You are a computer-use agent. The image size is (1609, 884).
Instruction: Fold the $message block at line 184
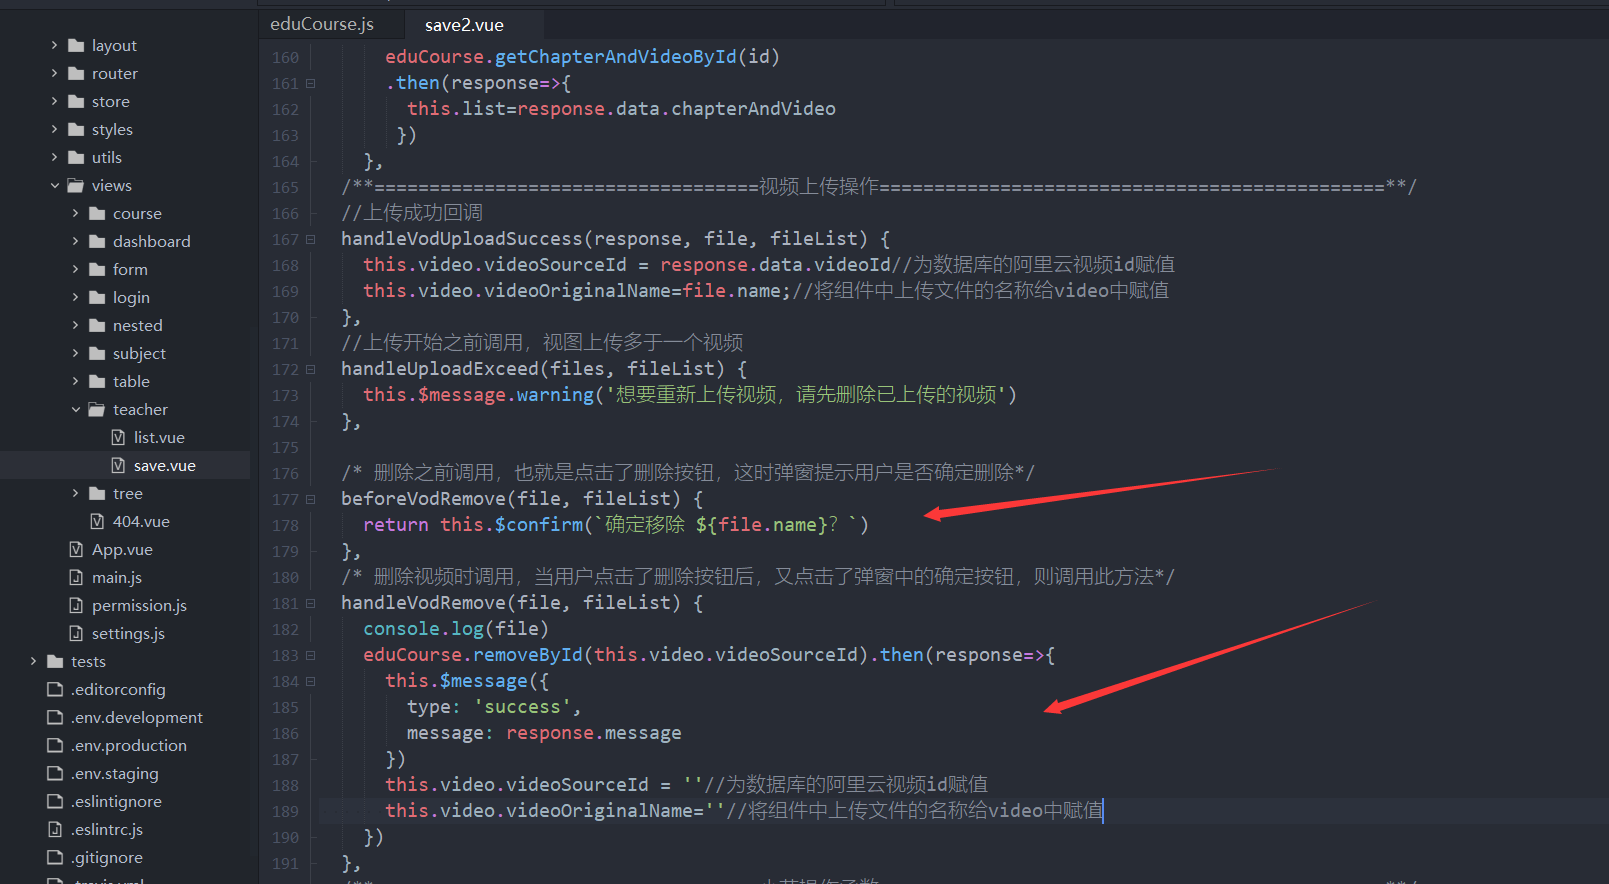pos(311,681)
